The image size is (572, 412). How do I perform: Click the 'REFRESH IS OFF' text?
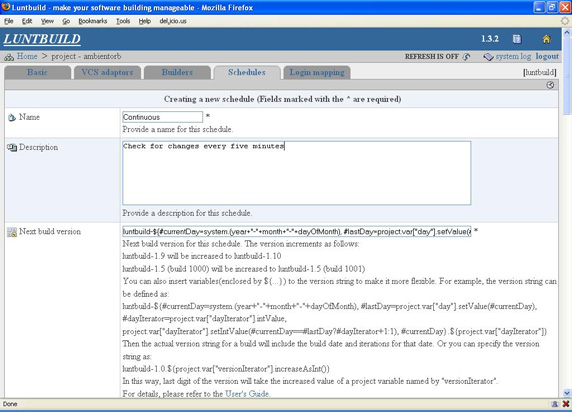click(x=432, y=57)
